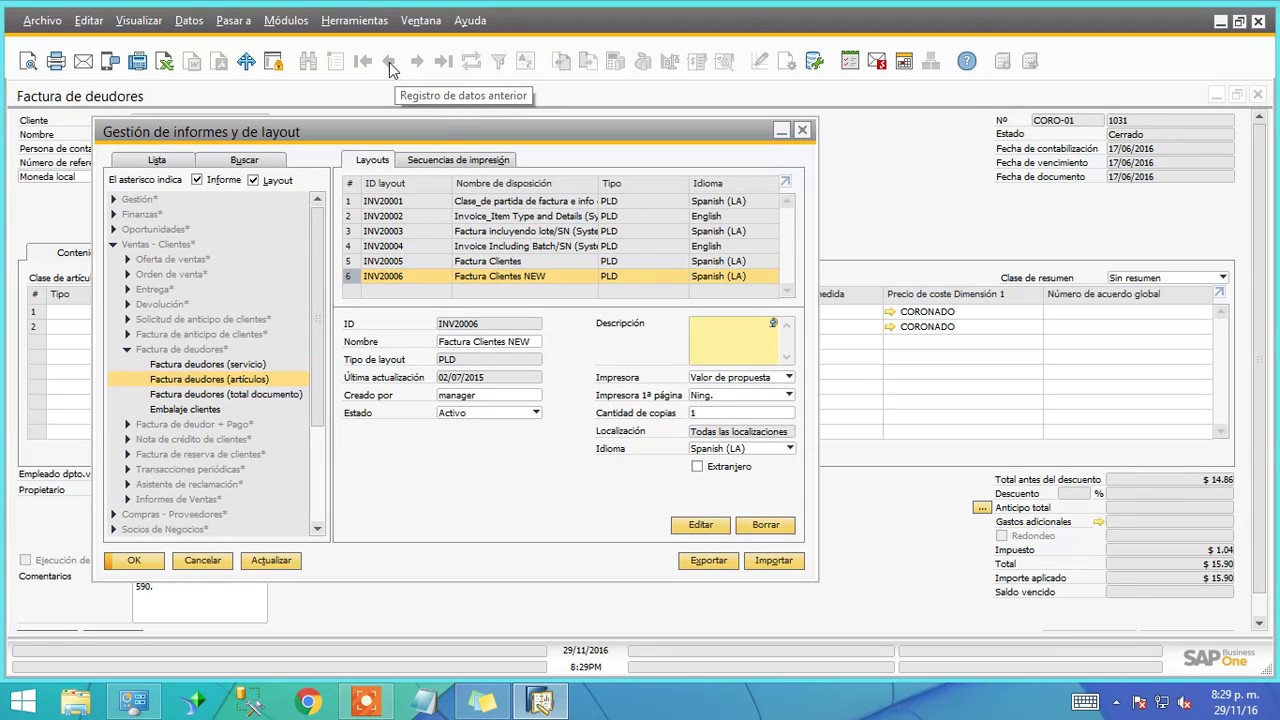The width and height of the screenshot is (1280, 720).
Task: Open the Estado dropdown
Action: pos(536,413)
